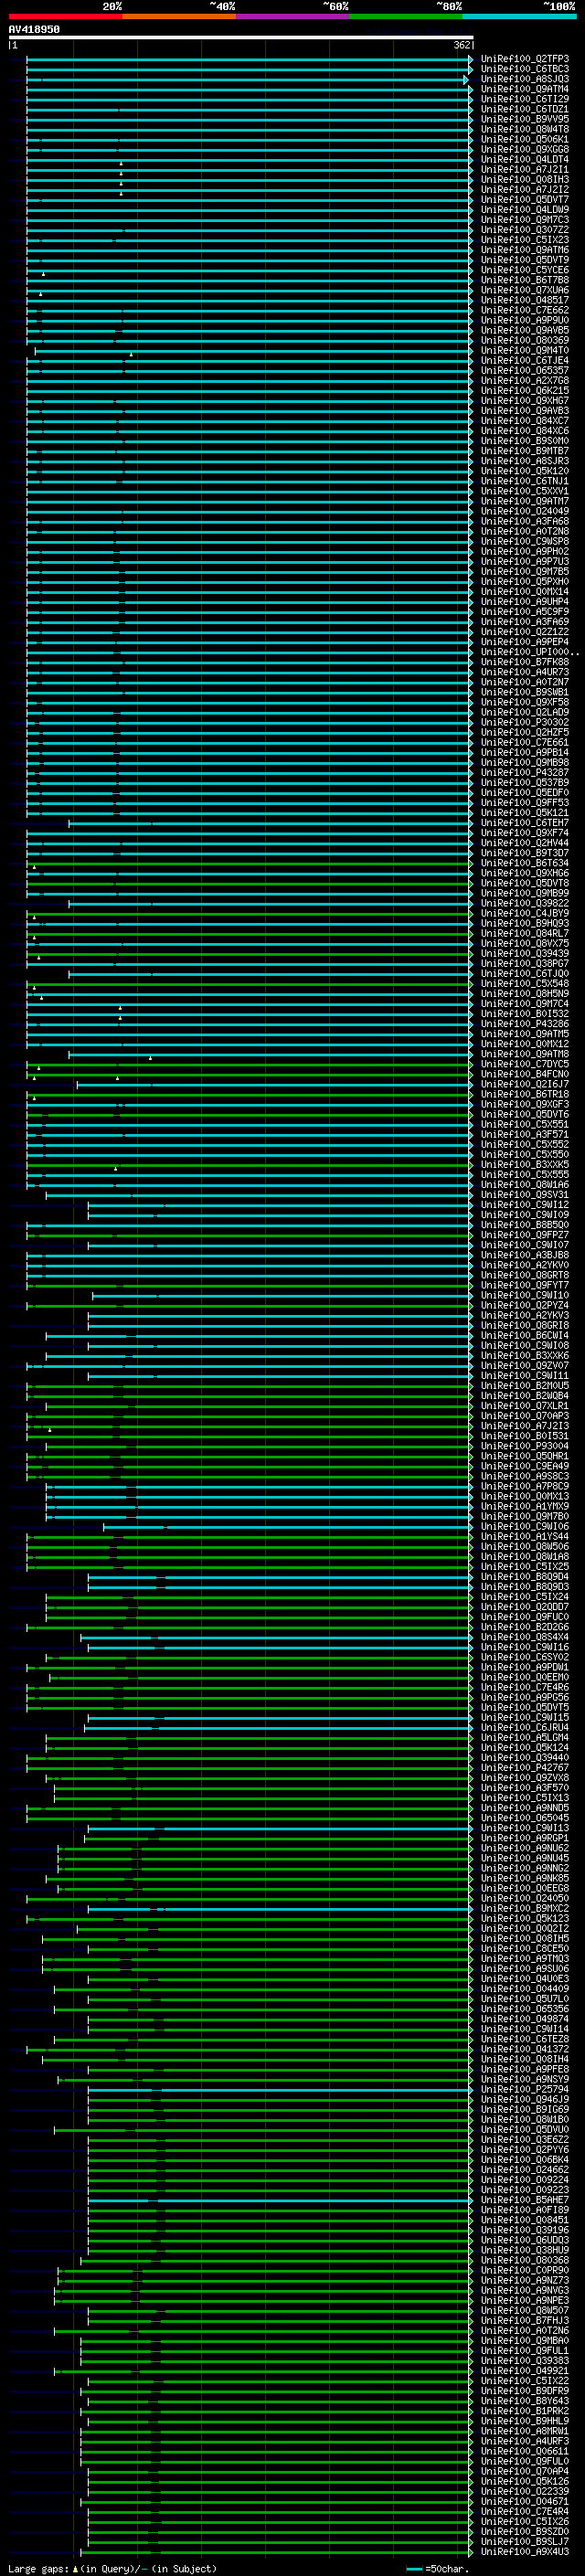This screenshot has height=2576, width=585.
Task: Open hit UniRef100_C6TBC3
Action: coord(525,69)
